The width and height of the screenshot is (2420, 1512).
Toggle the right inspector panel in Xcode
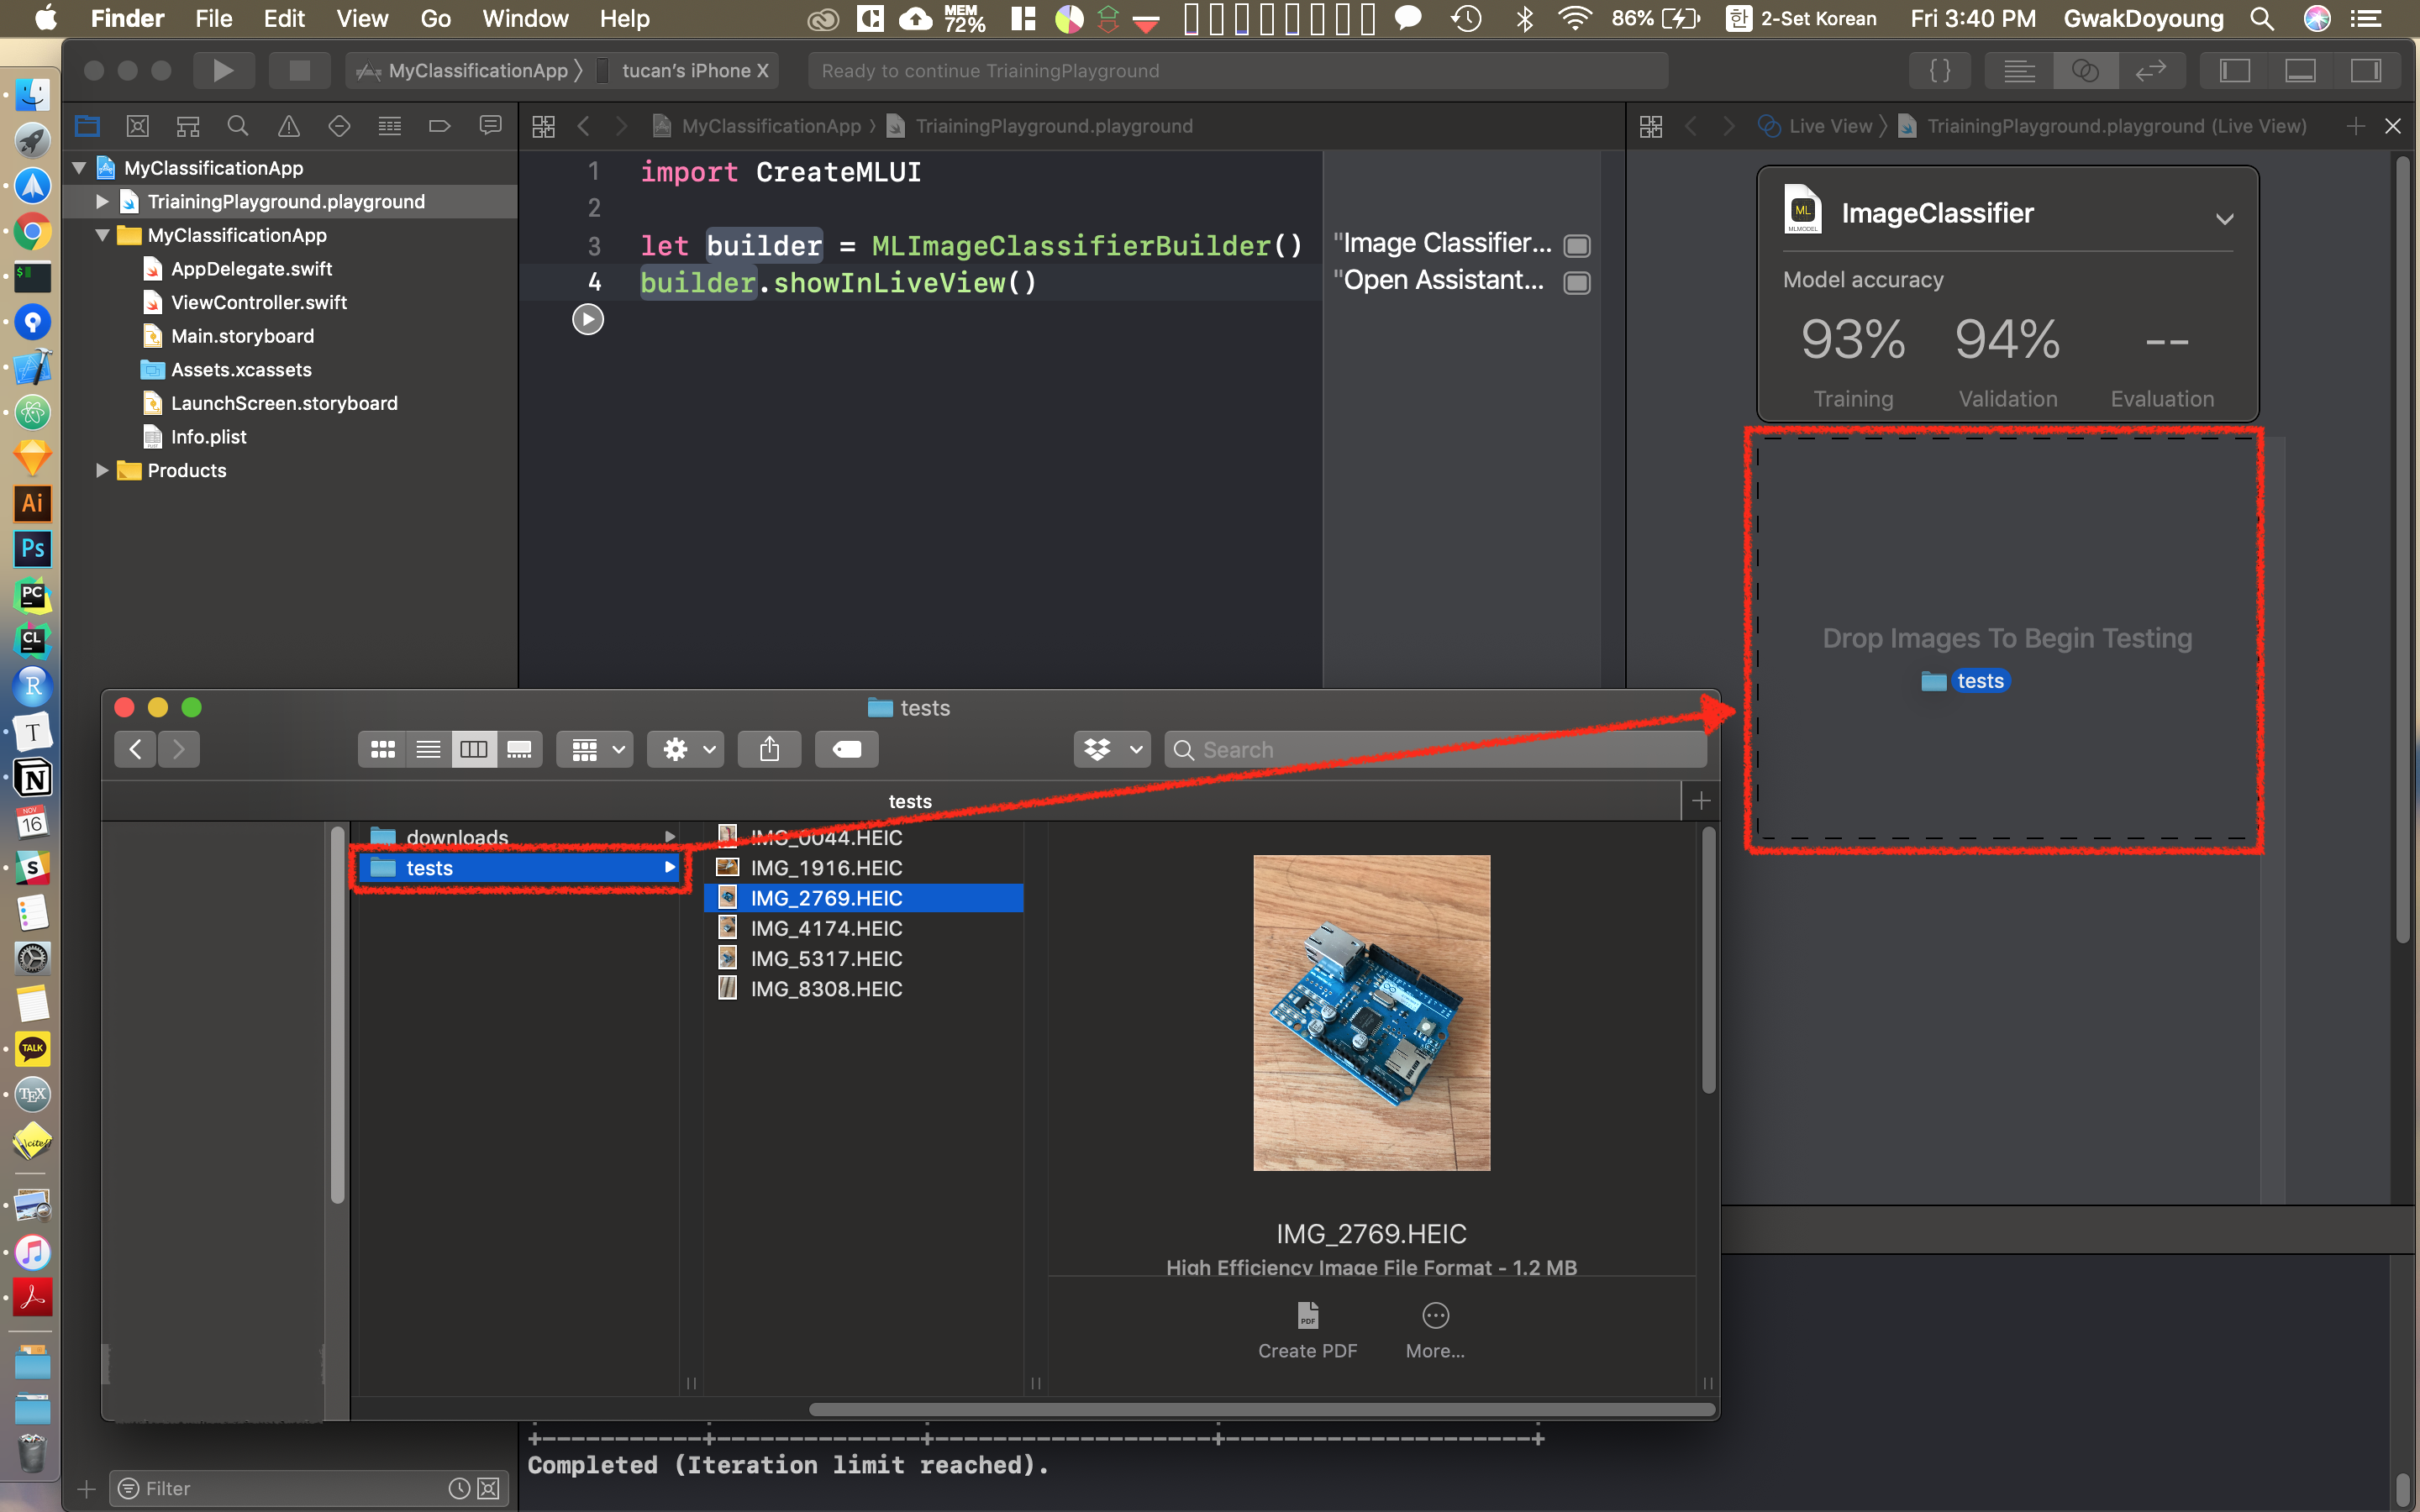coord(2368,70)
